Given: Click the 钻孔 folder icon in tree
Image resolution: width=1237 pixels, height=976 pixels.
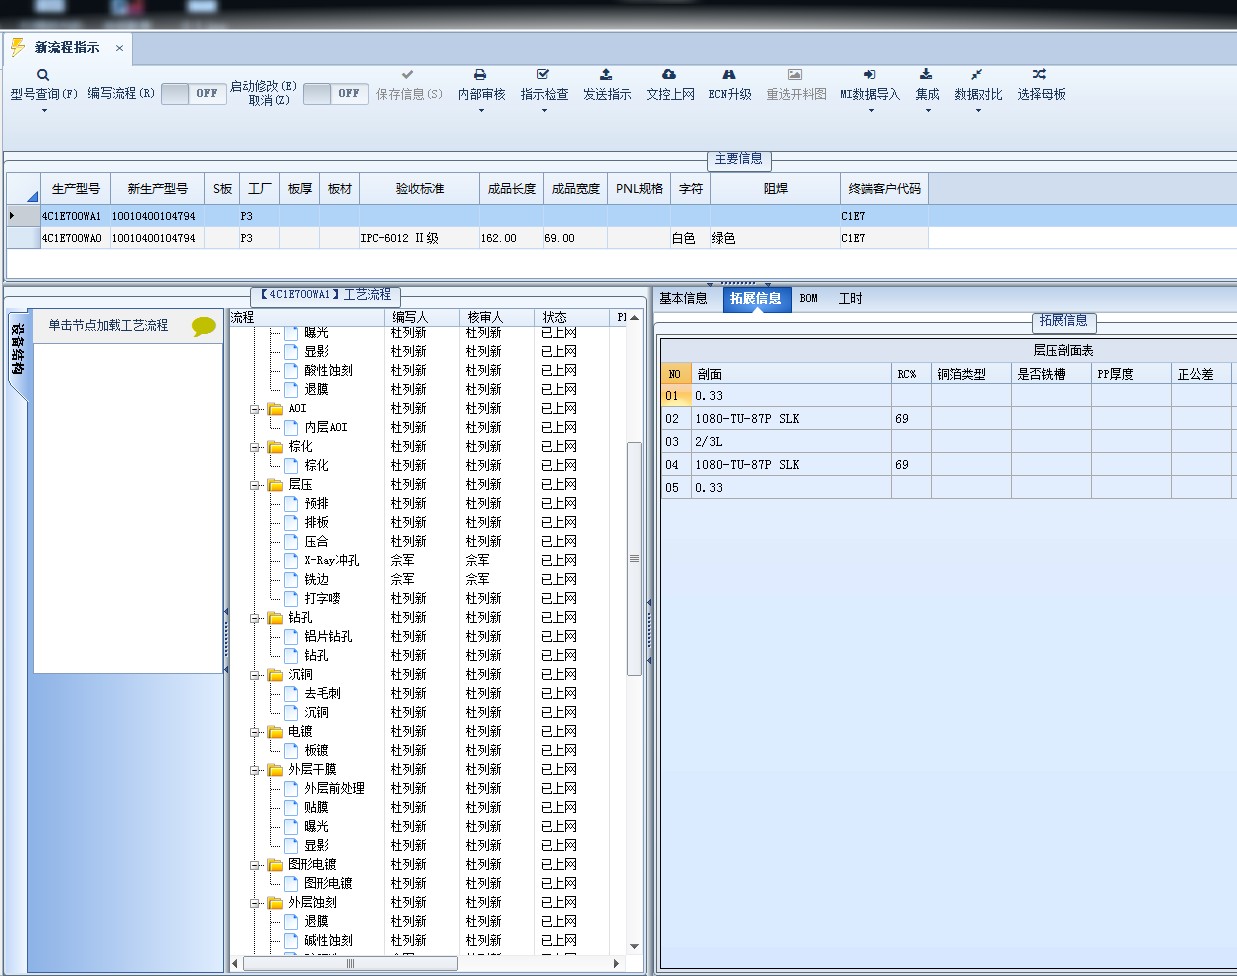Looking at the screenshot, I should (x=275, y=618).
